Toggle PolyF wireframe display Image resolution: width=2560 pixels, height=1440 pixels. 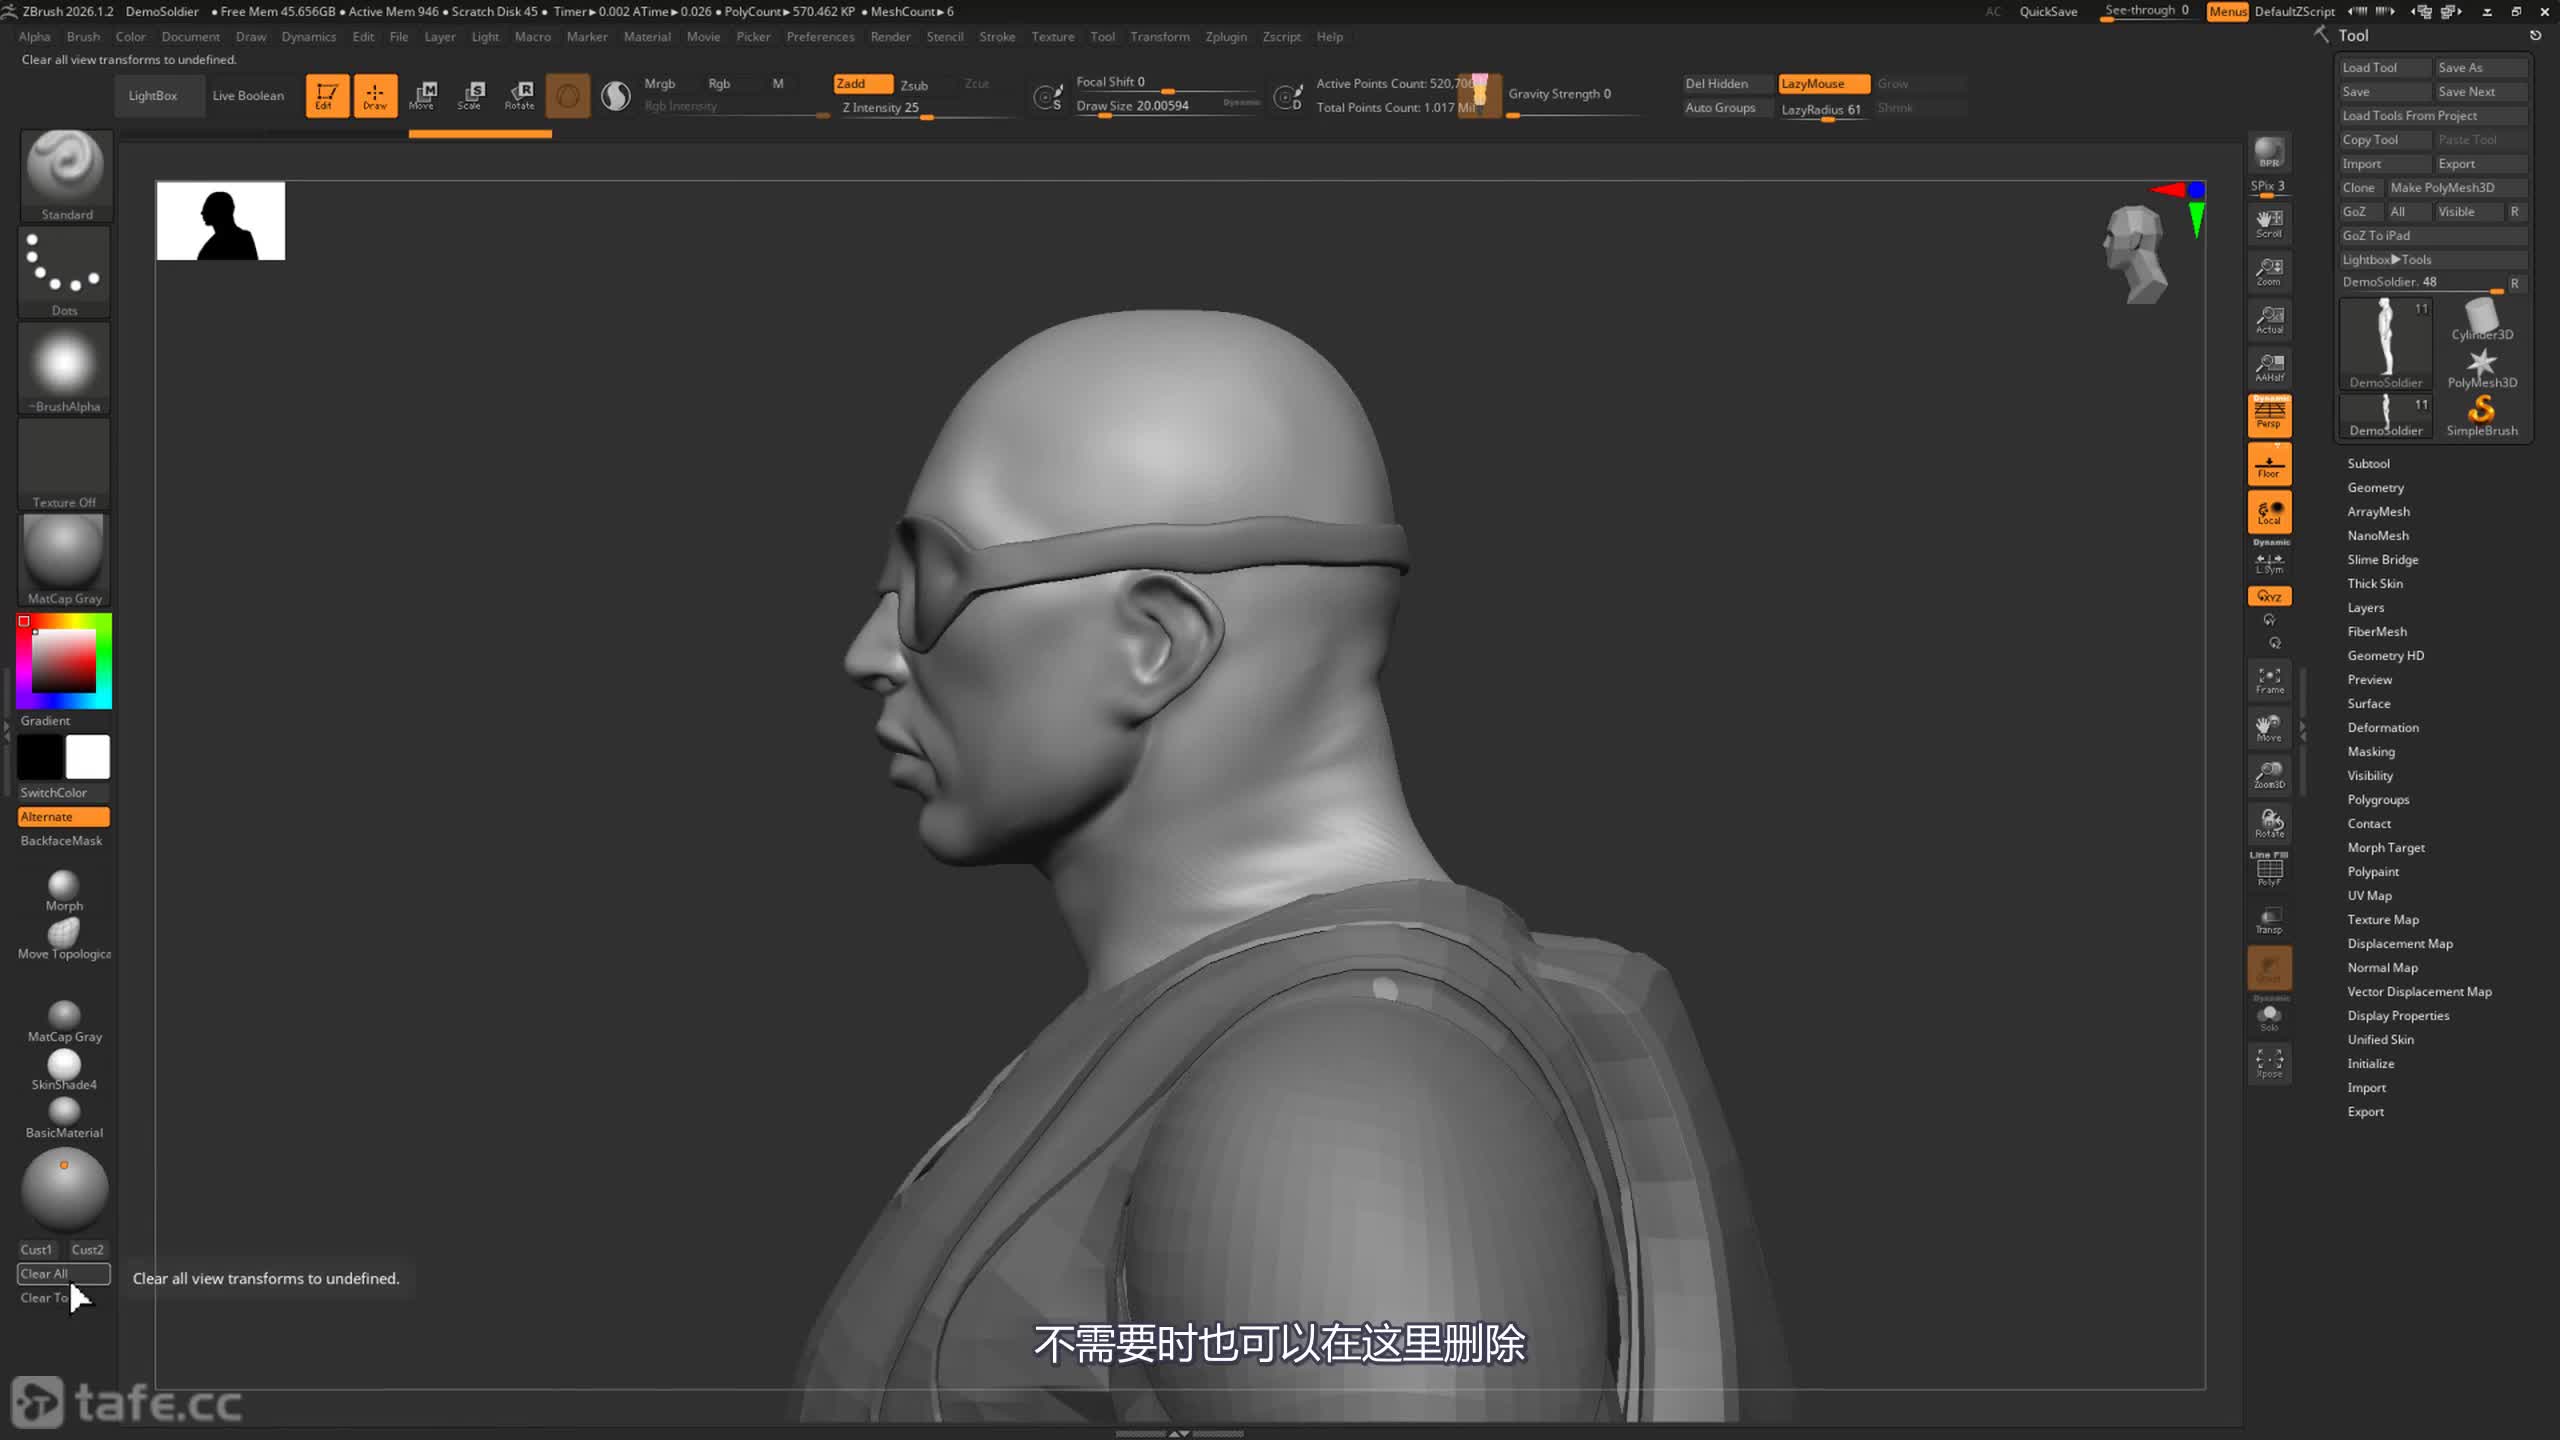[2269, 869]
